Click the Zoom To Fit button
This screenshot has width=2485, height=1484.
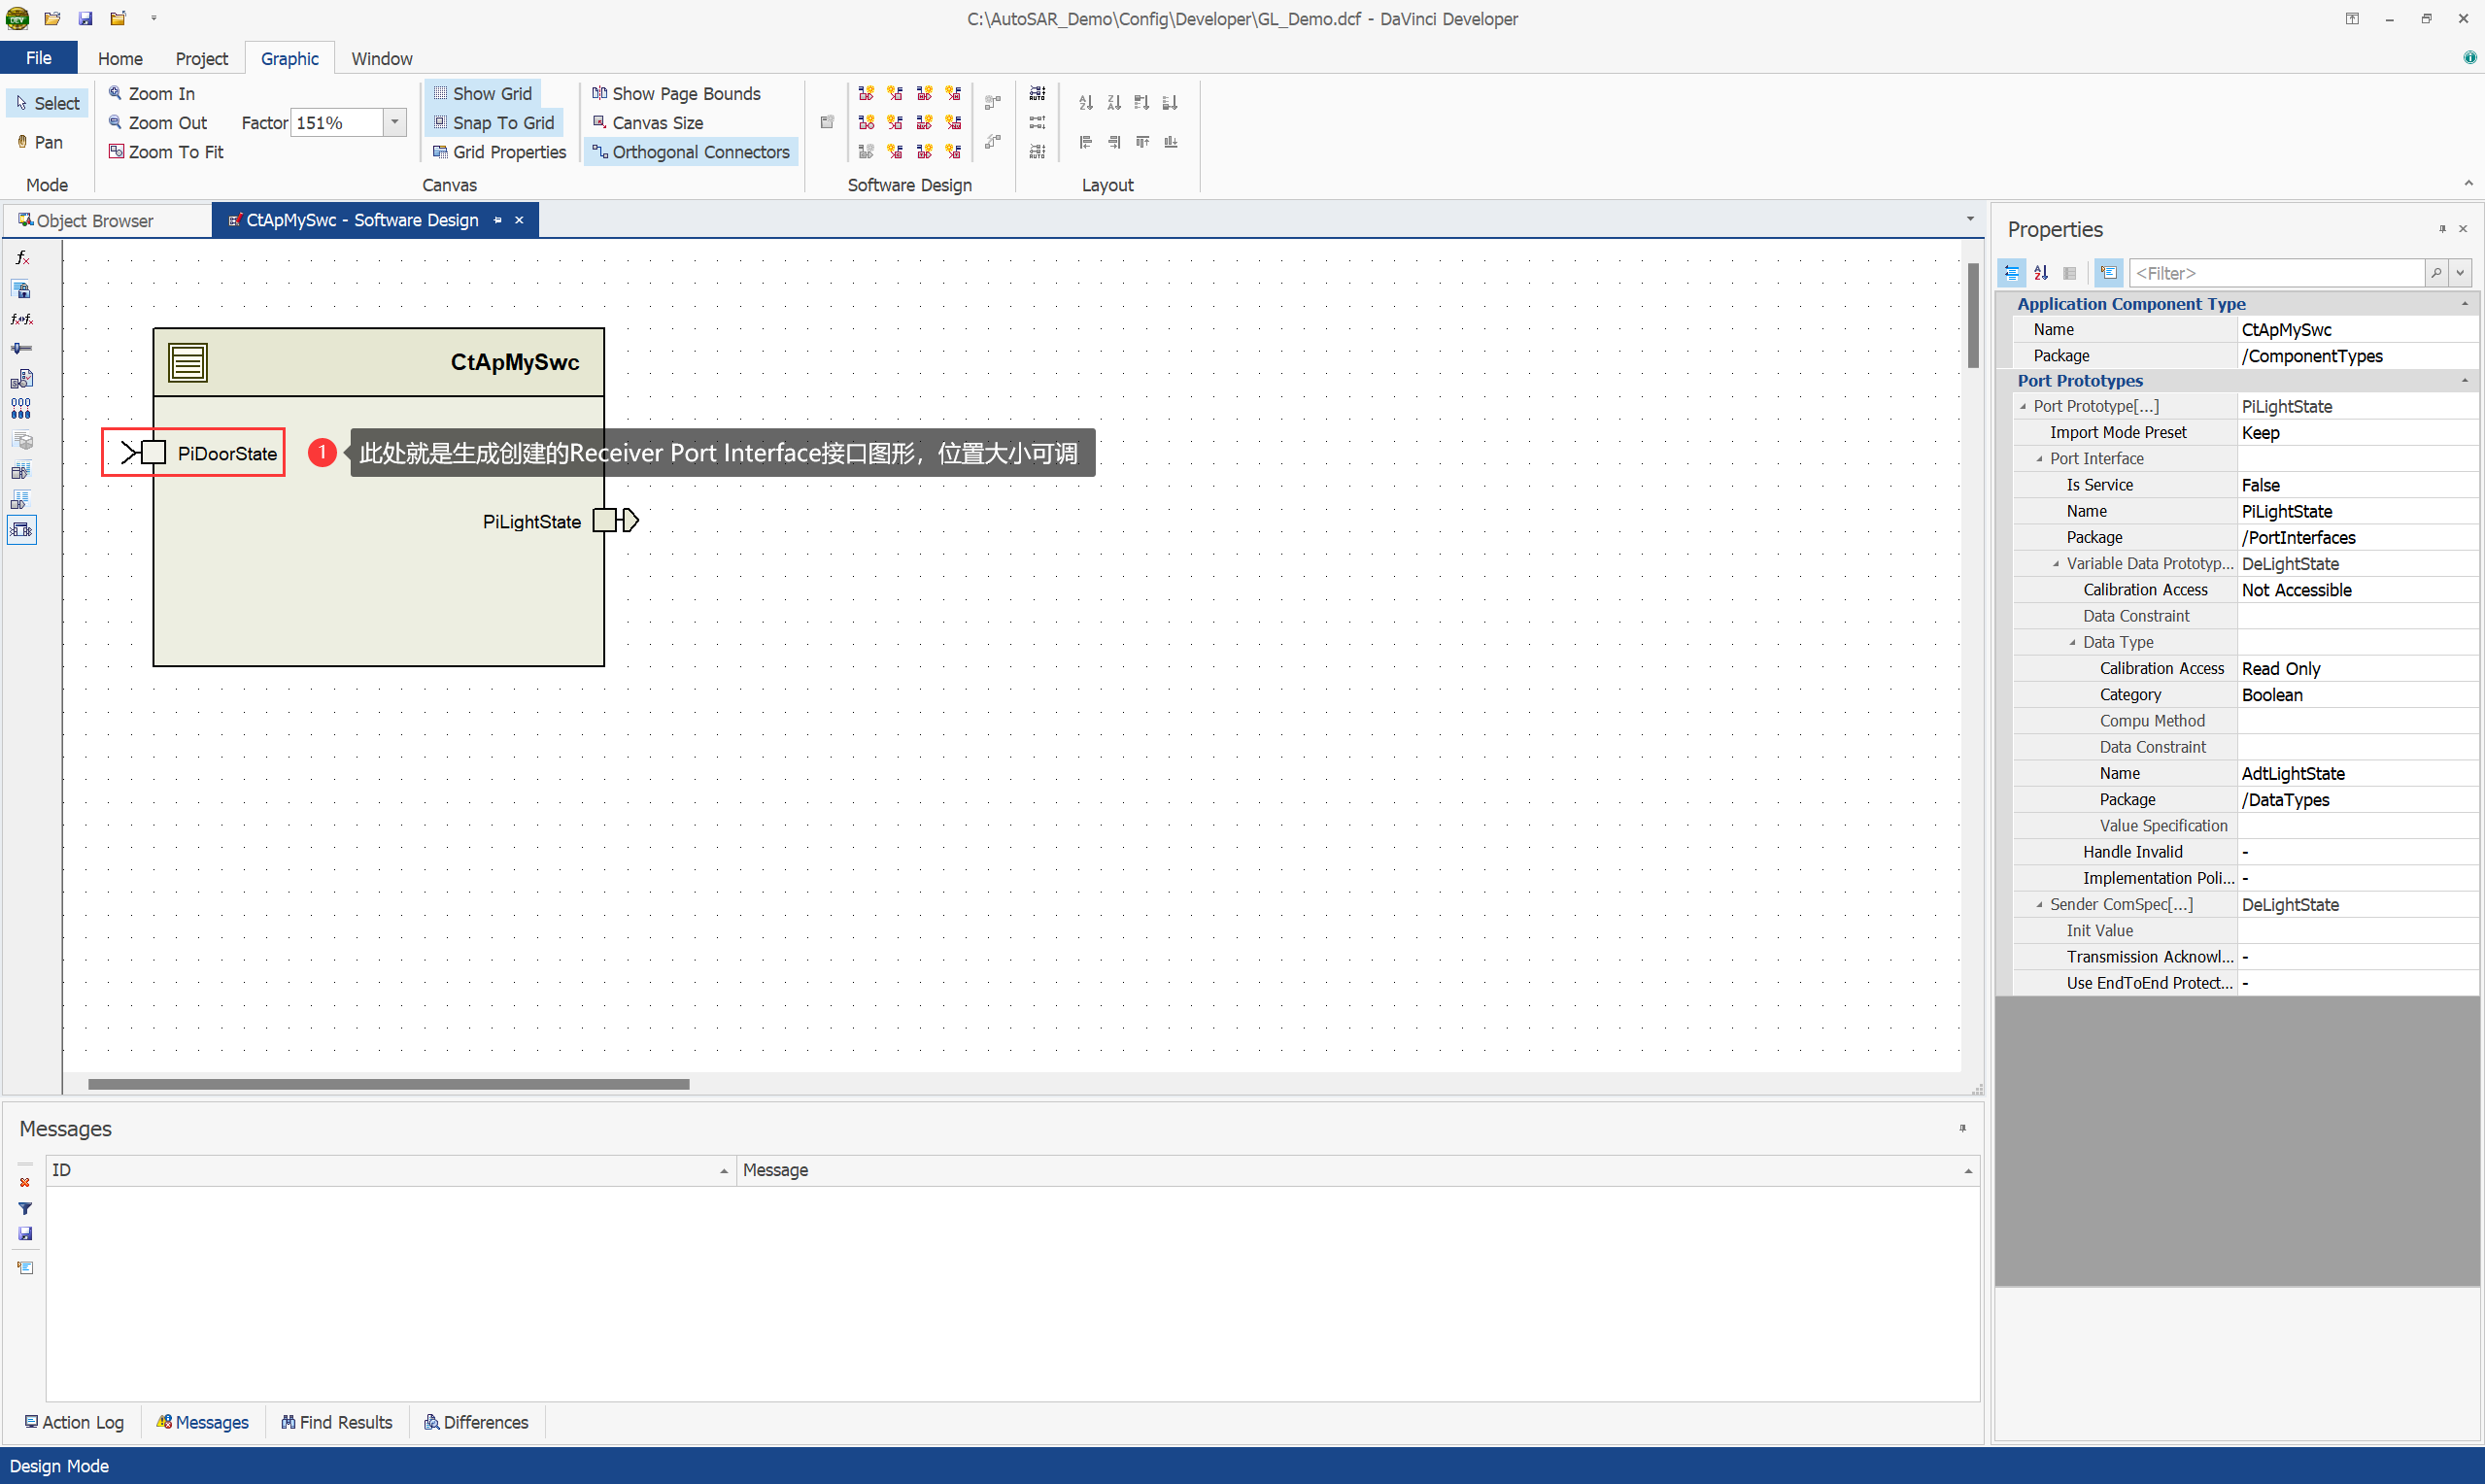(x=166, y=152)
